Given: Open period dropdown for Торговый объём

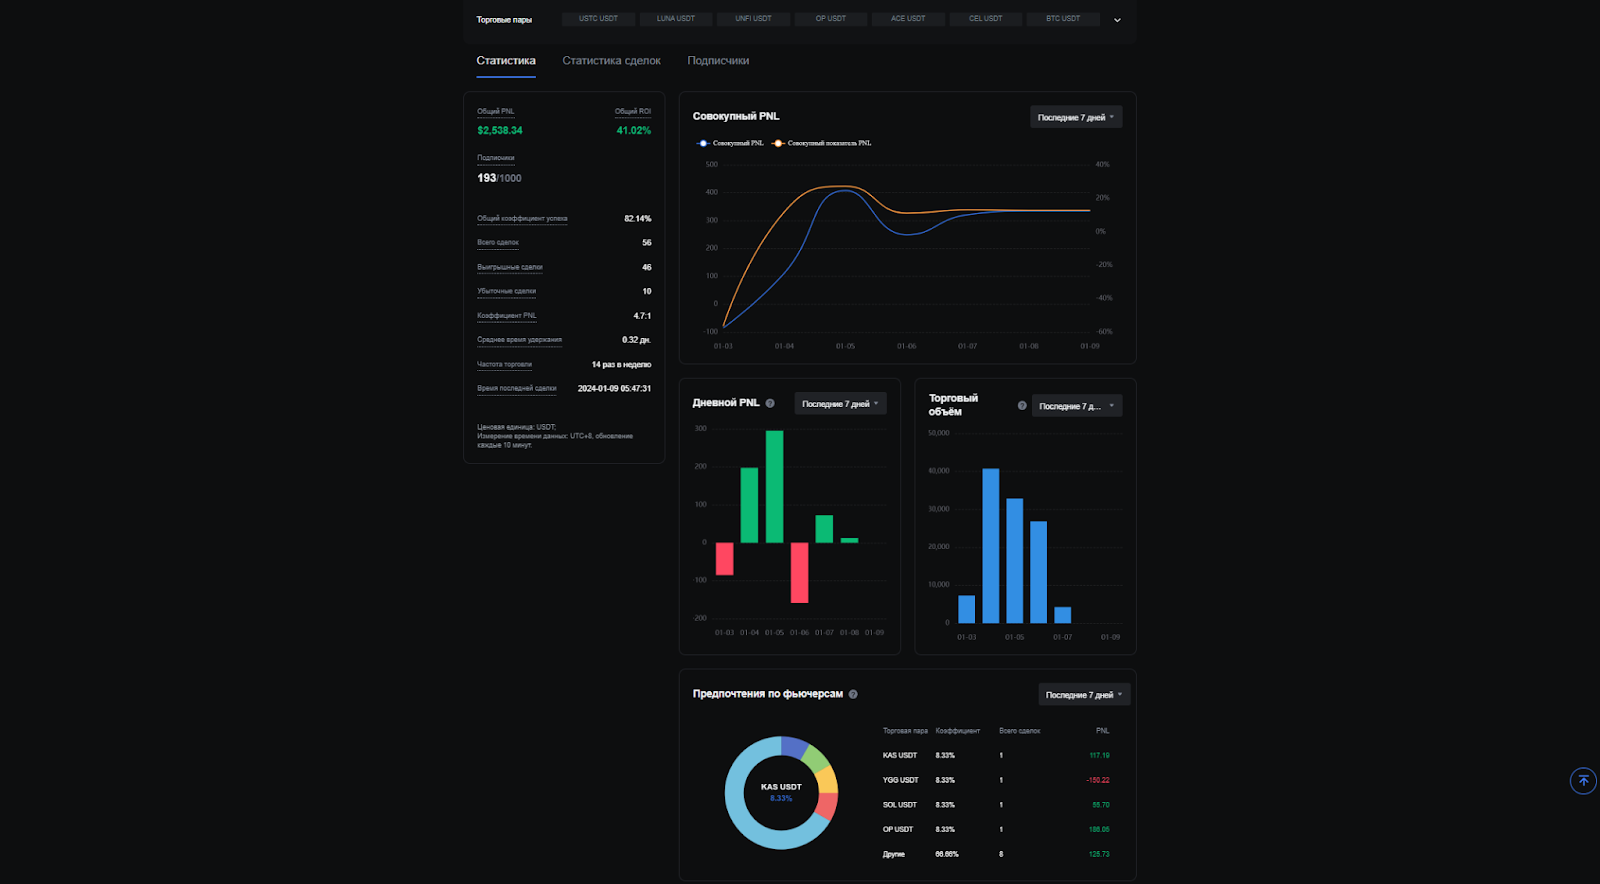Looking at the screenshot, I should tap(1076, 406).
